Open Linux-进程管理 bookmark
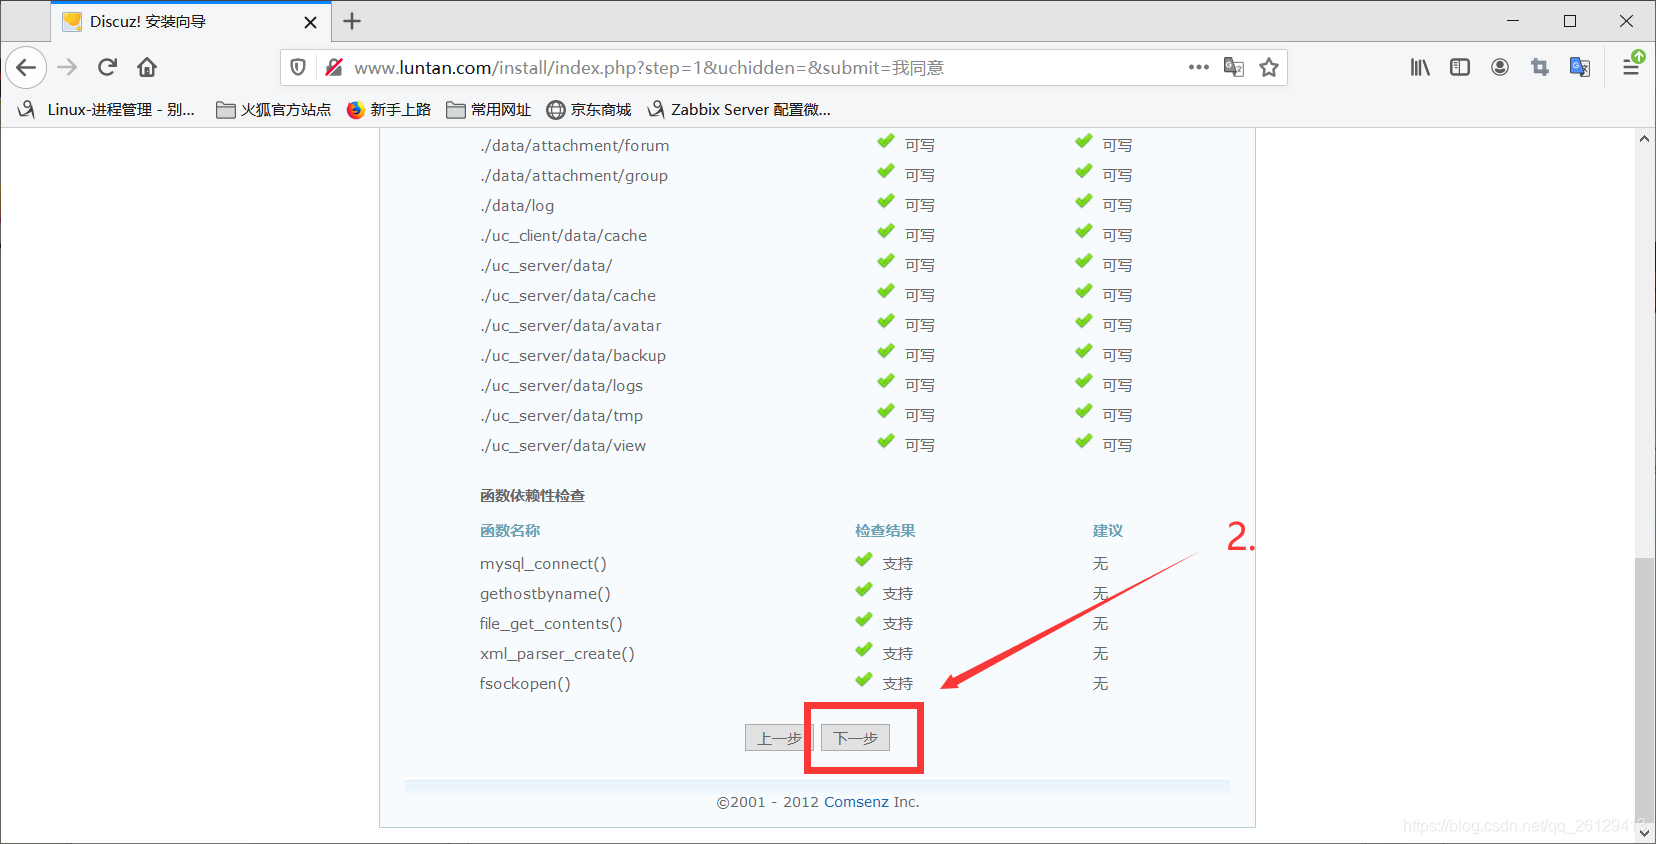1656x844 pixels. (106, 109)
